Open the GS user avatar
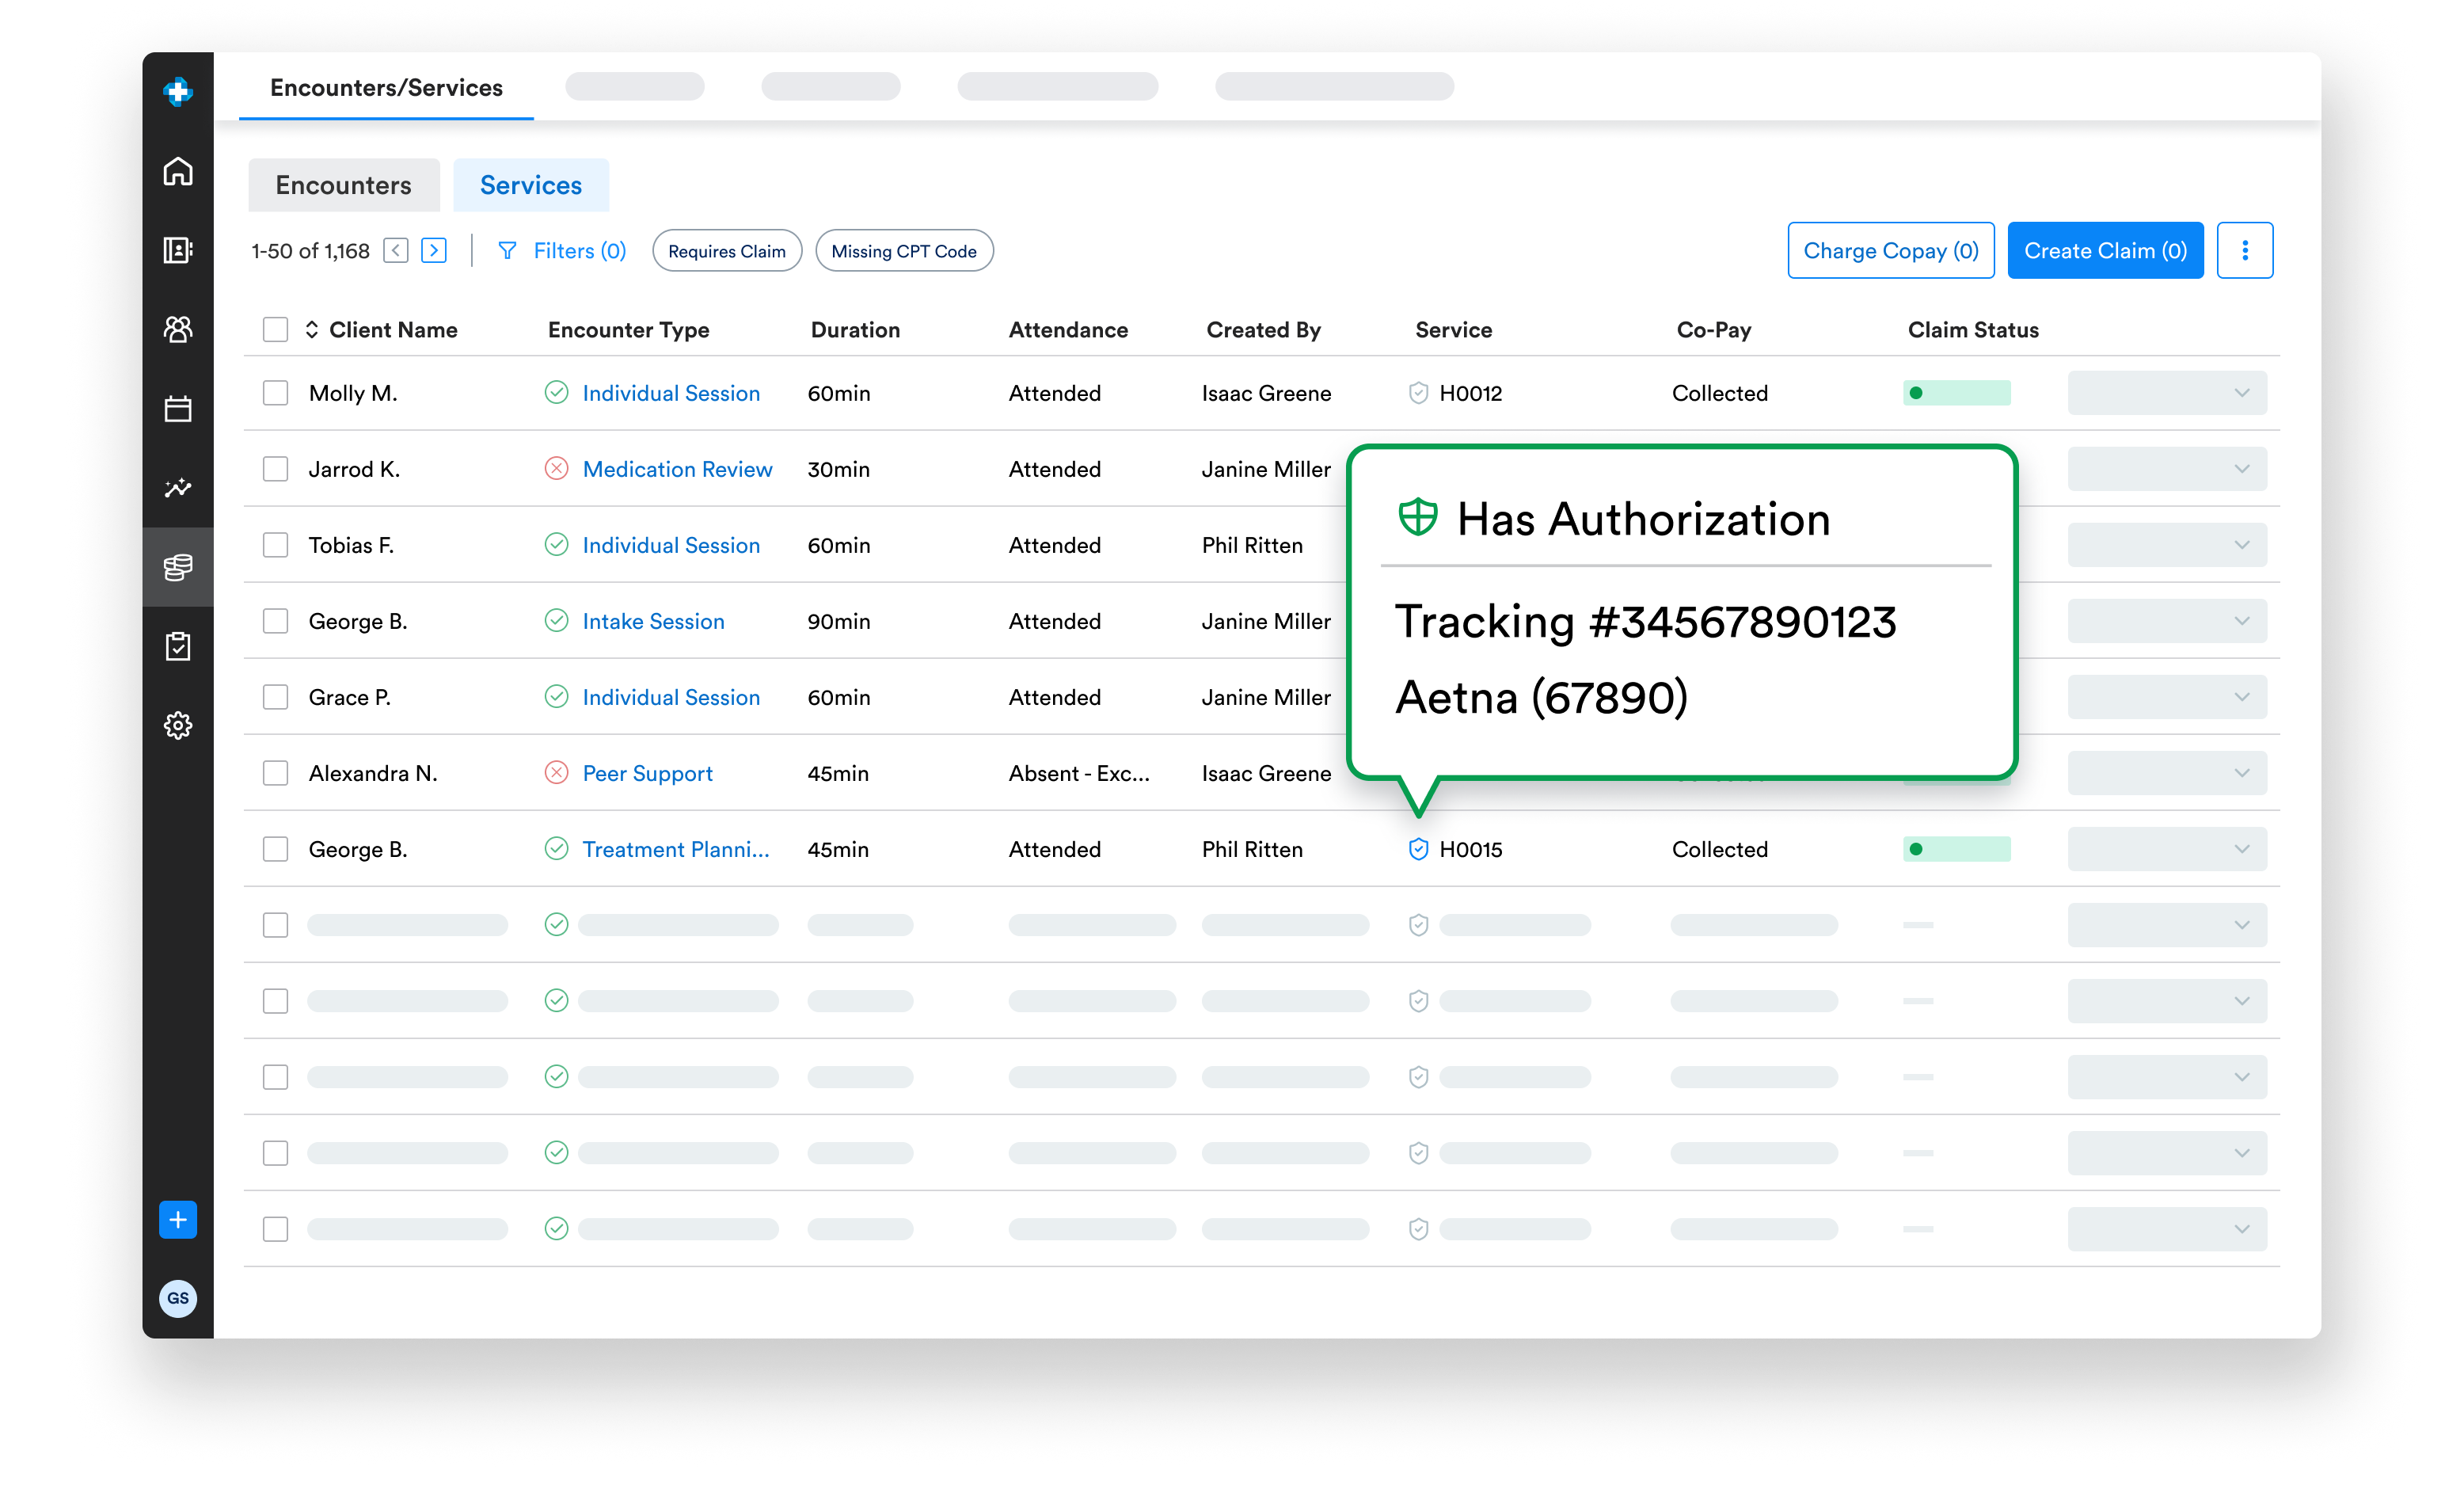 [x=178, y=1299]
